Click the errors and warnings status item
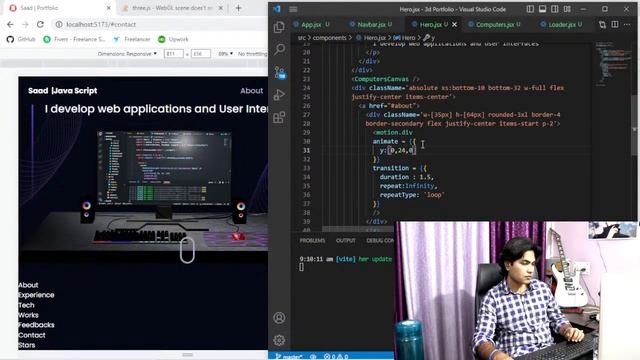 pyautogui.click(x=336, y=356)
